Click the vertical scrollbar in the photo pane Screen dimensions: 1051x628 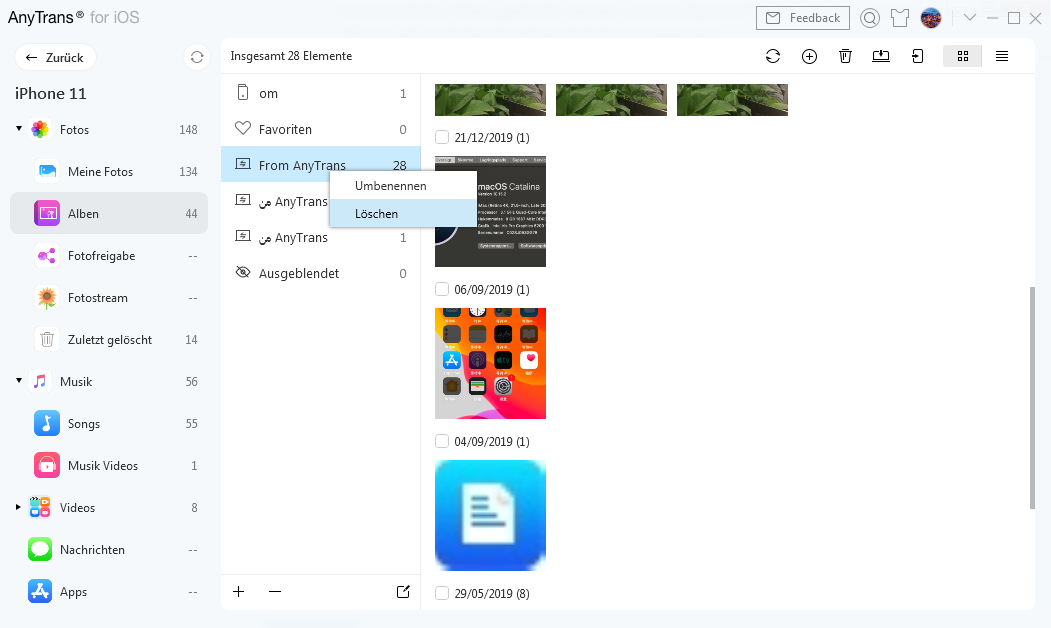click(1032, 398)
